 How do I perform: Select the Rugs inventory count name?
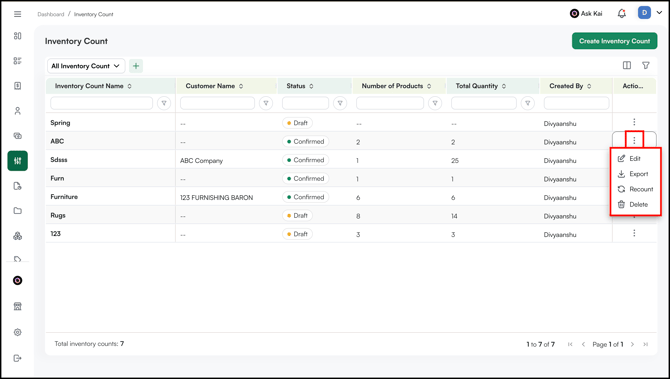(x=58, y=215)
